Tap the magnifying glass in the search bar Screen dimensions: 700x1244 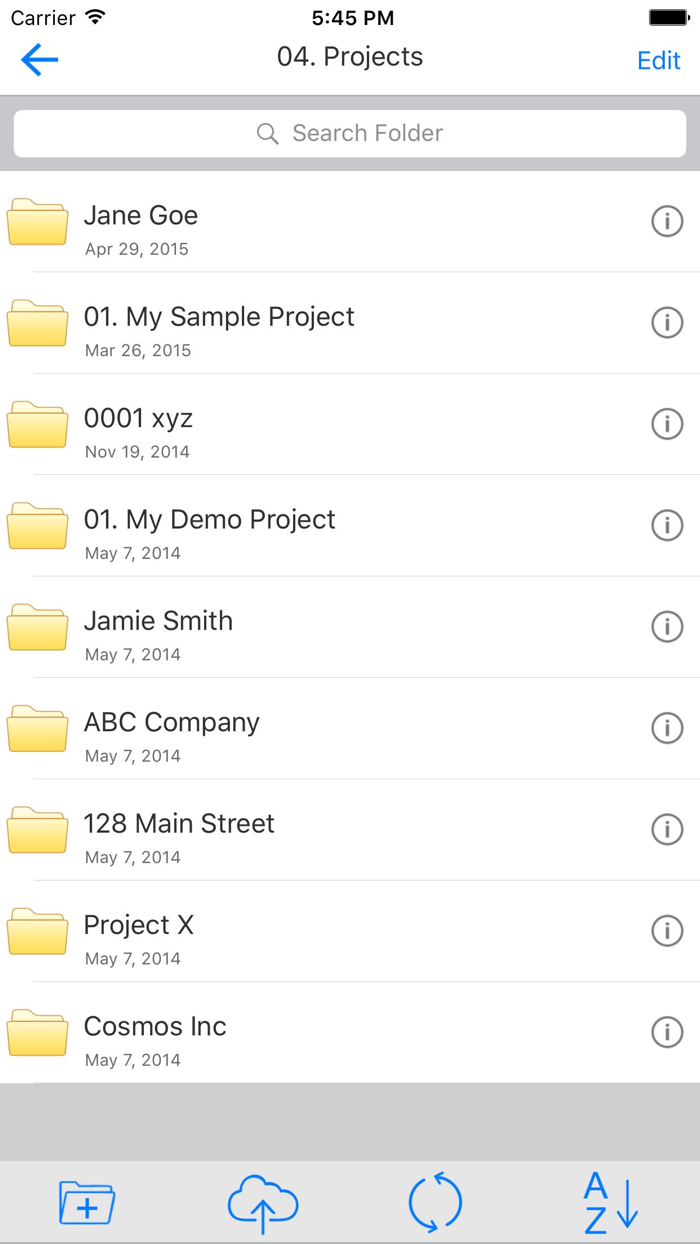tap(267, 133)
